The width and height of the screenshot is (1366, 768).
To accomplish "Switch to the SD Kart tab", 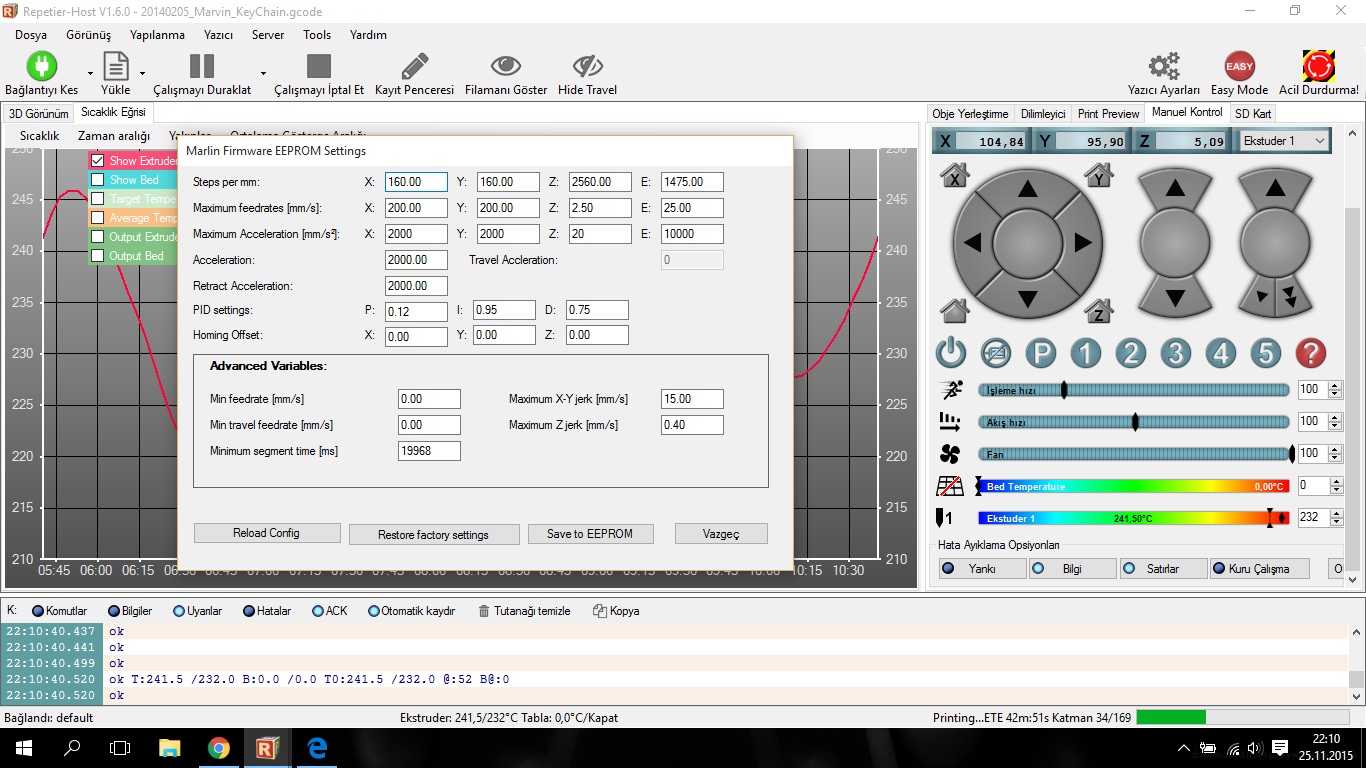I will tap(1252, 113).
